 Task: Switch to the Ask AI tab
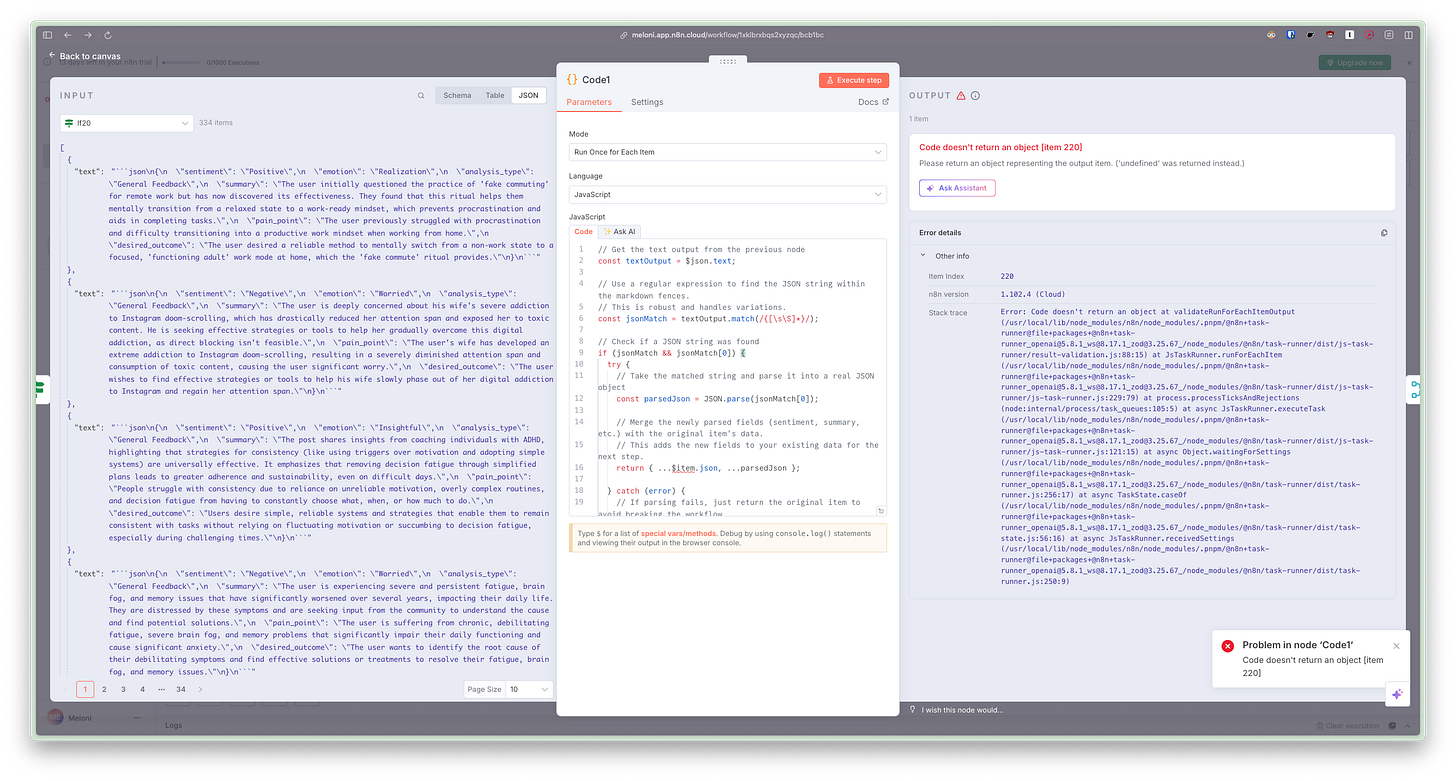point(619,231)
